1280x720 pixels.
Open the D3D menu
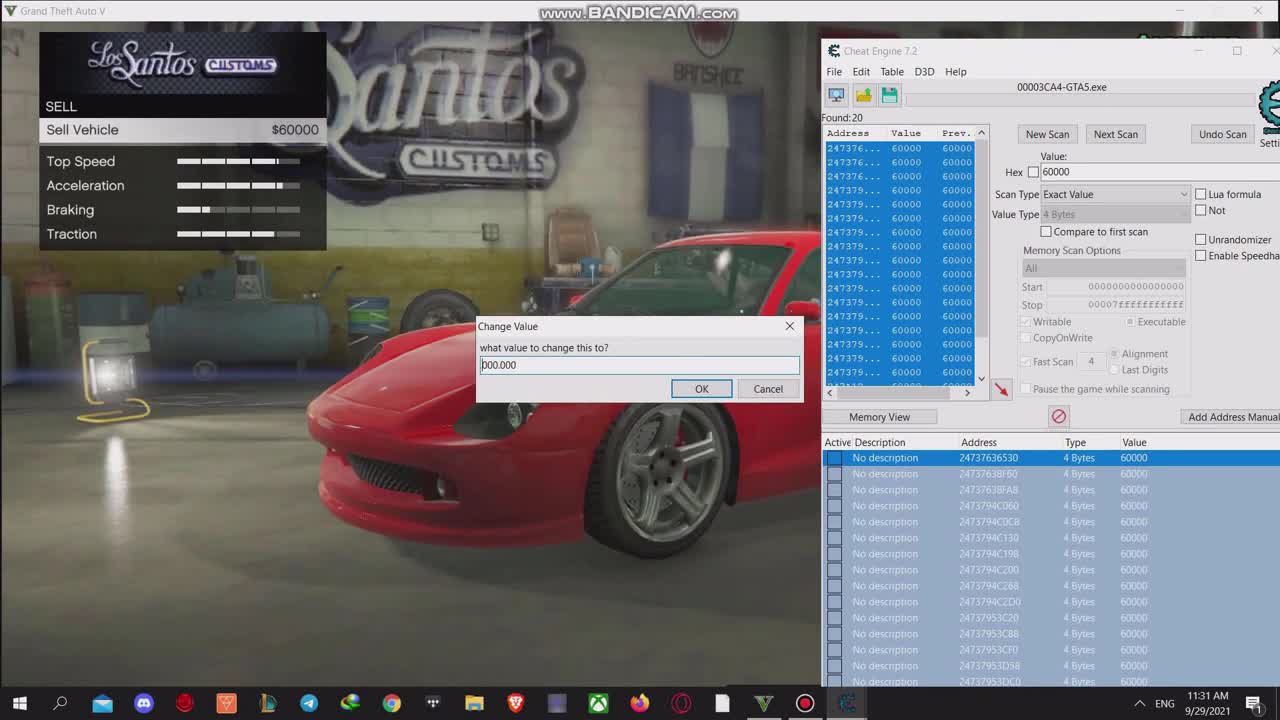pyautogui.click(x=924, y=72)
